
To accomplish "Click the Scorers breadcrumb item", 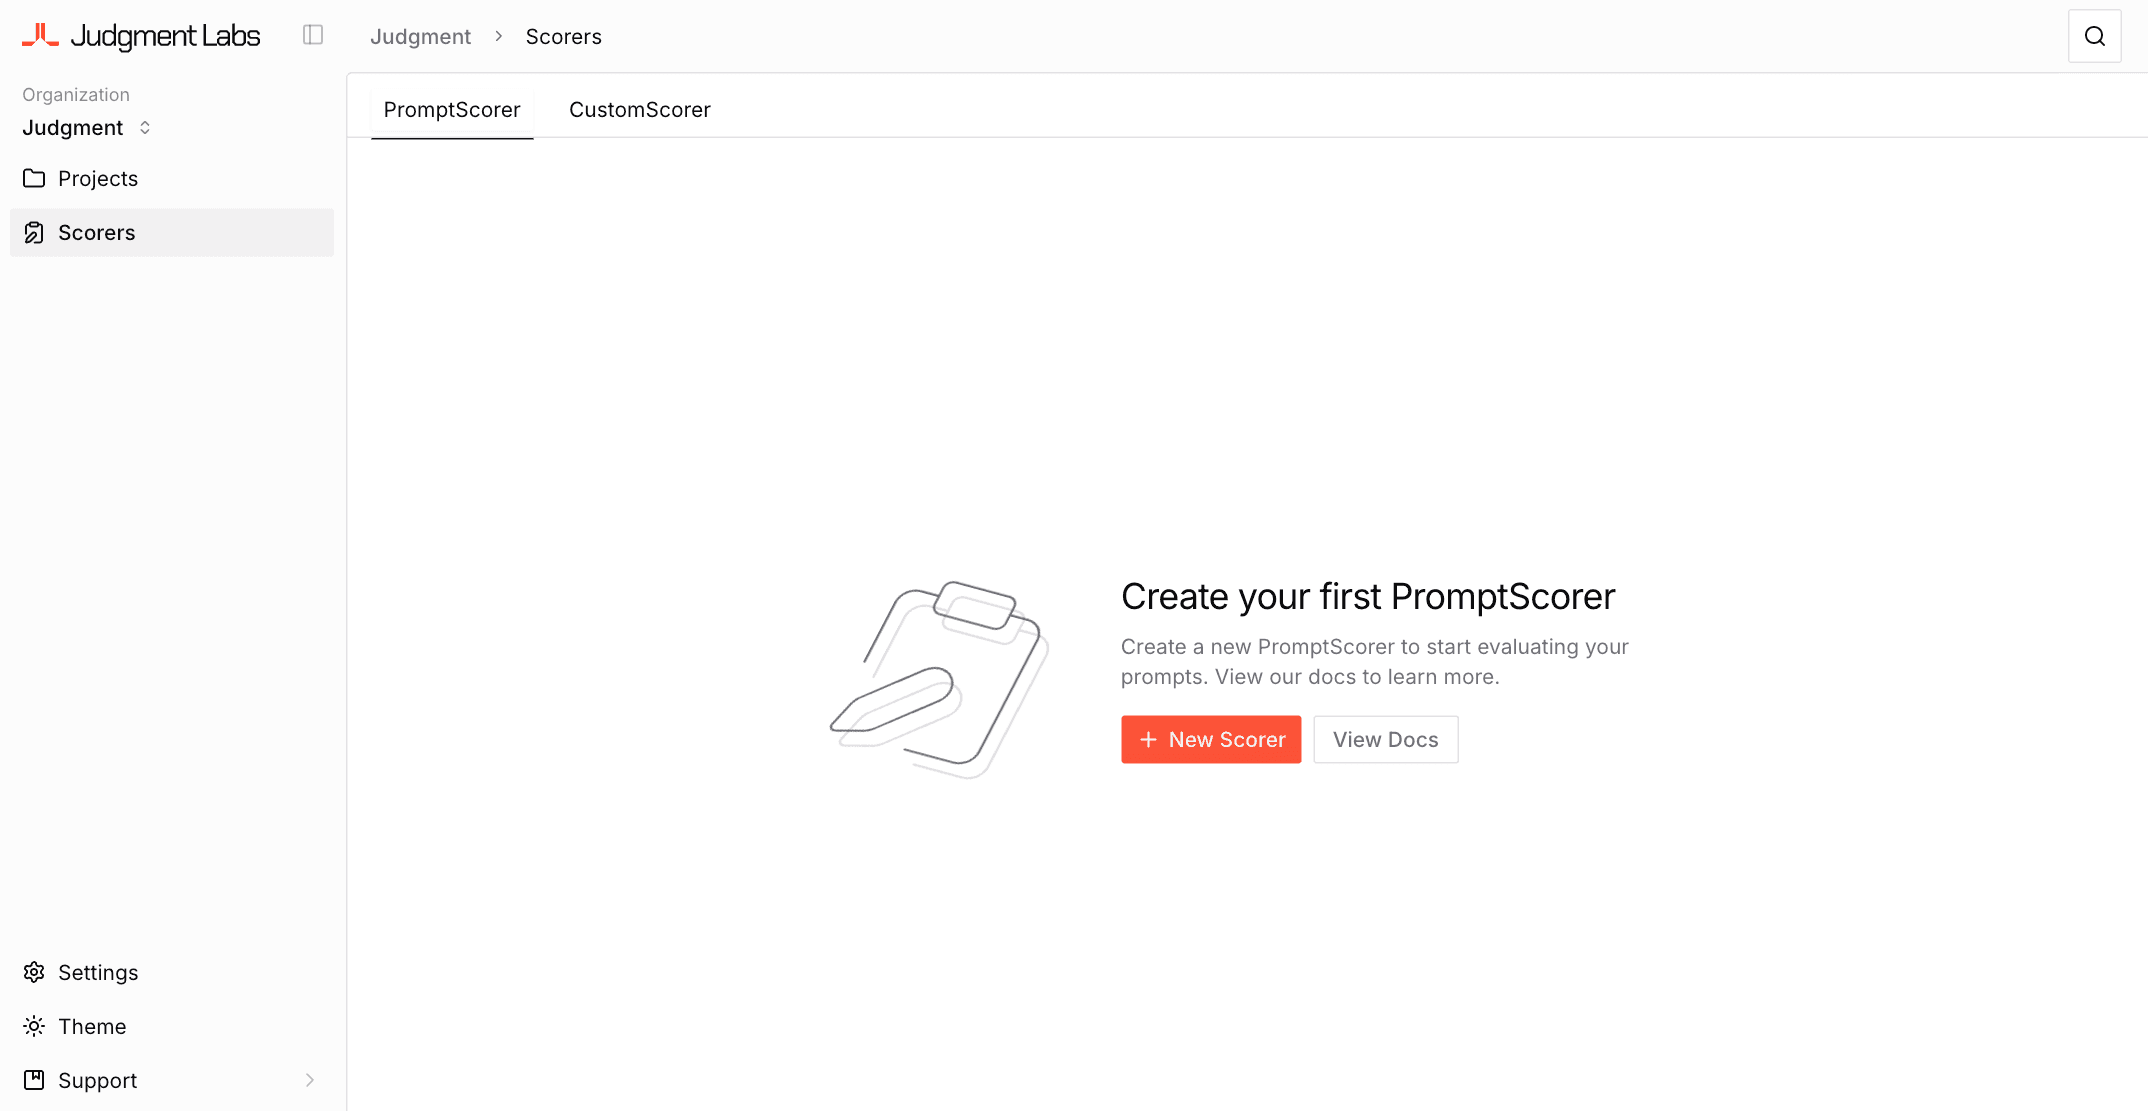I will pyautogui.click(x=564, y=37).
